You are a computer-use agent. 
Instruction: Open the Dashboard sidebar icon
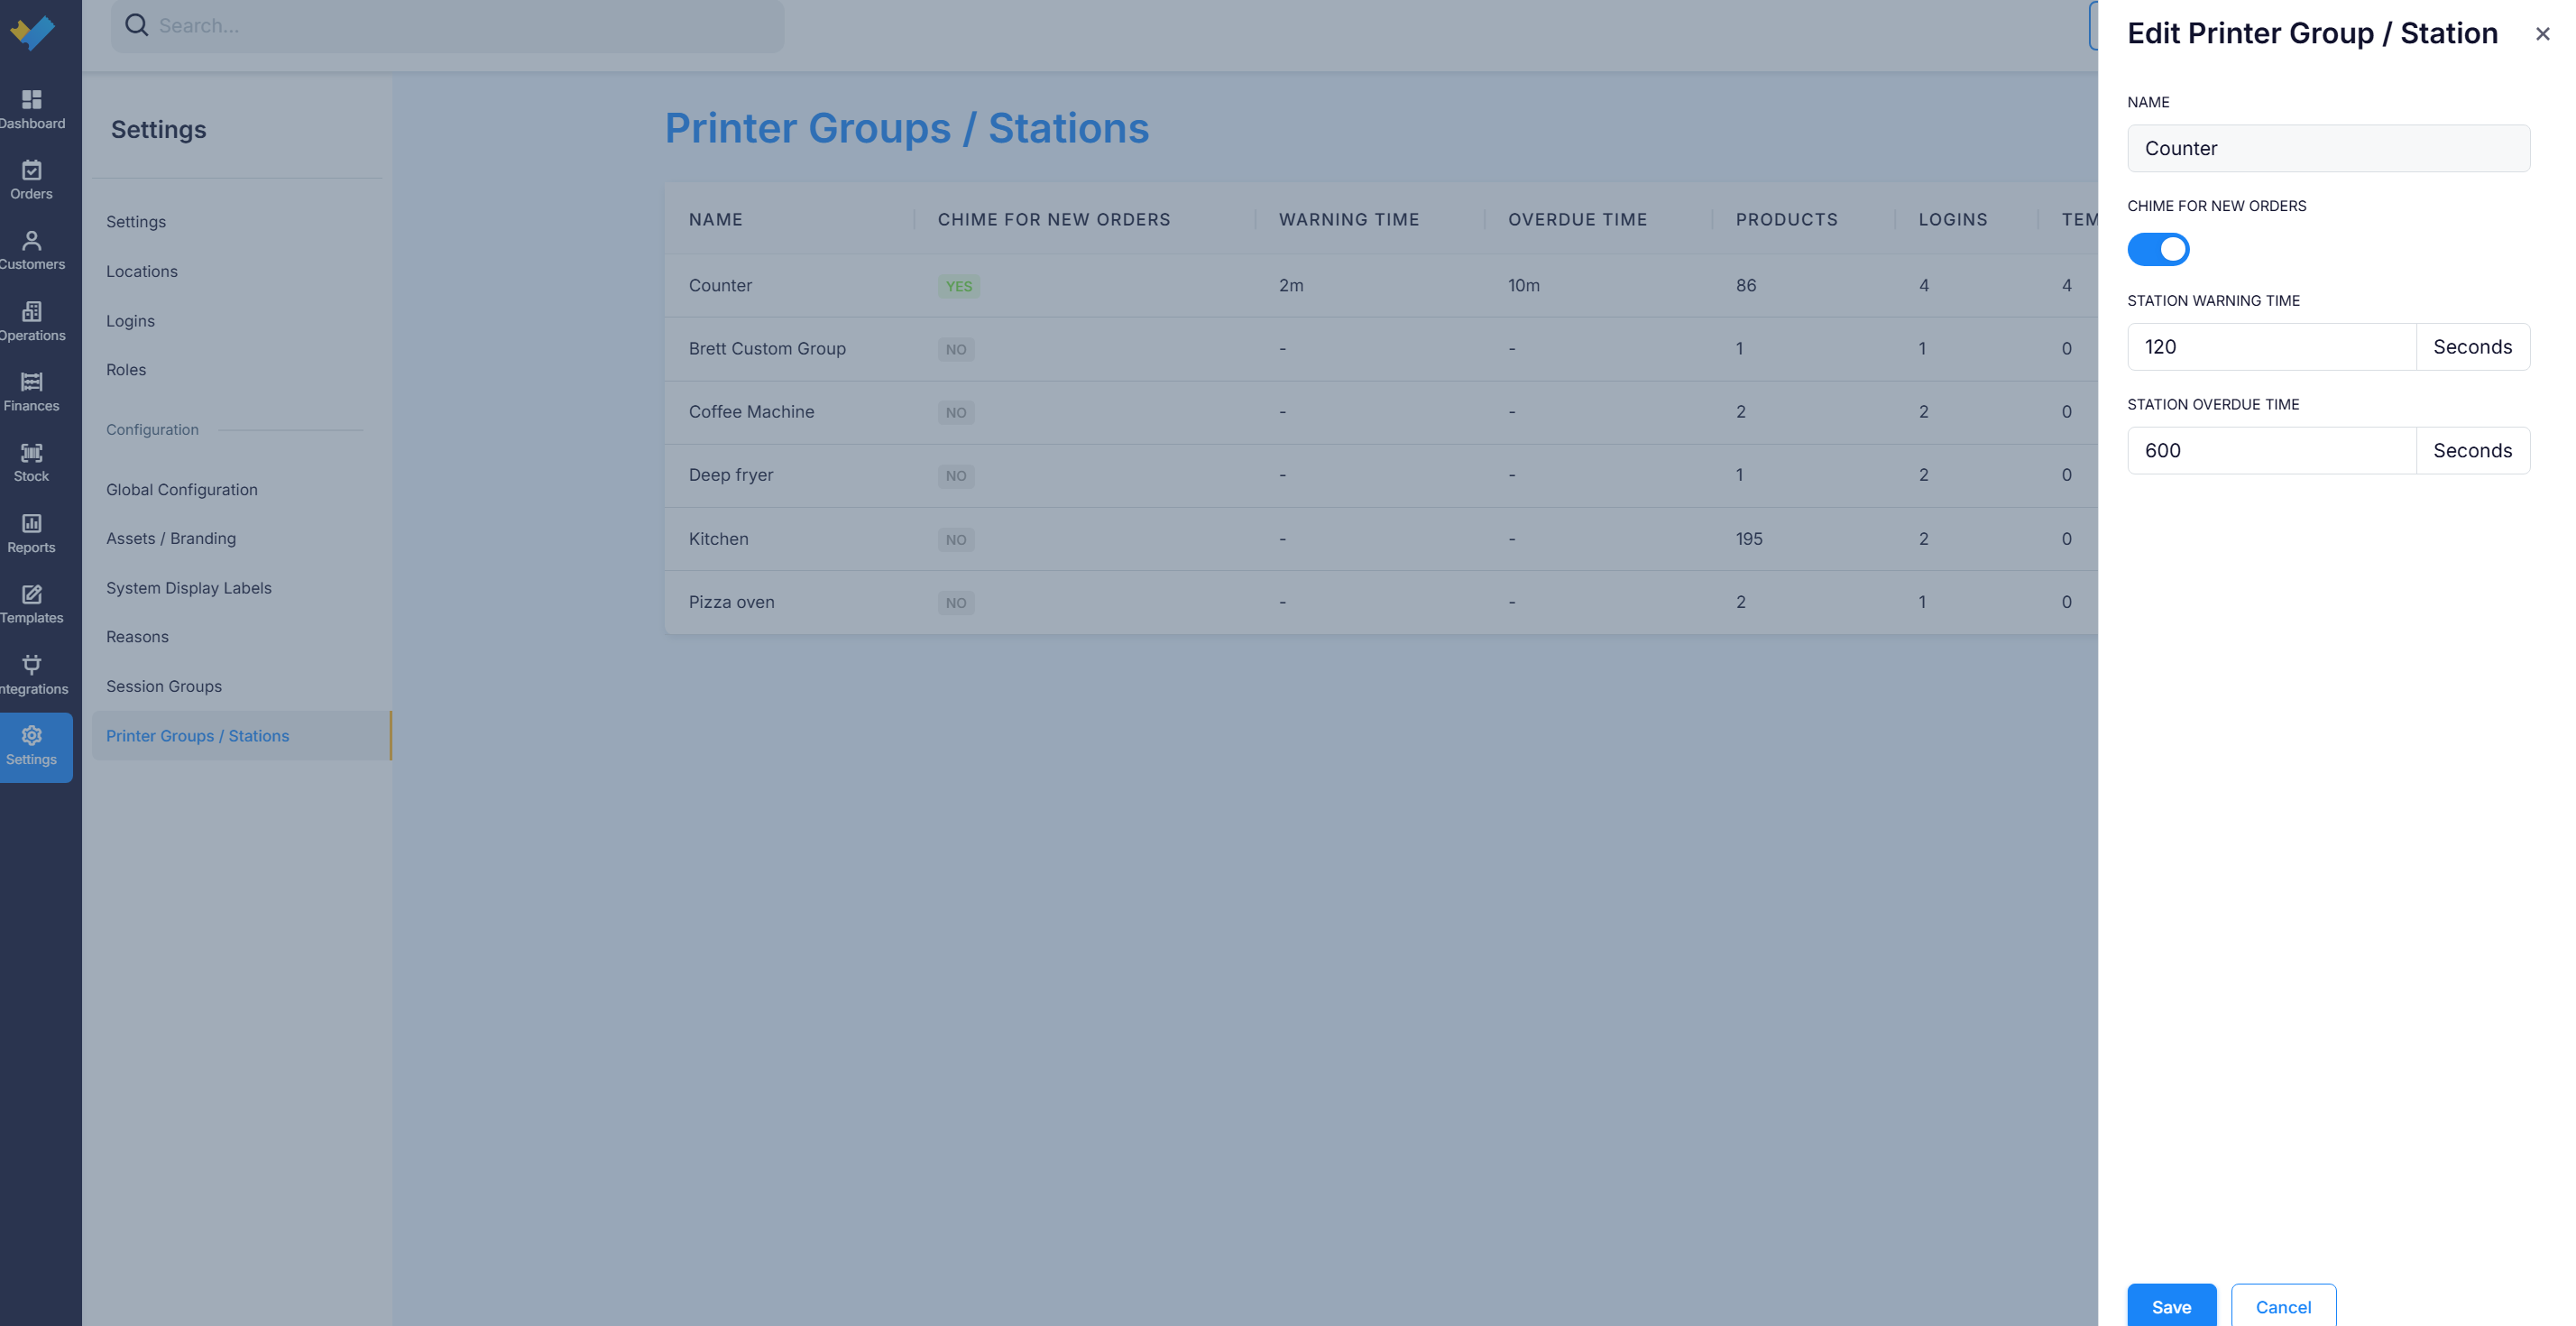[32, 110]
